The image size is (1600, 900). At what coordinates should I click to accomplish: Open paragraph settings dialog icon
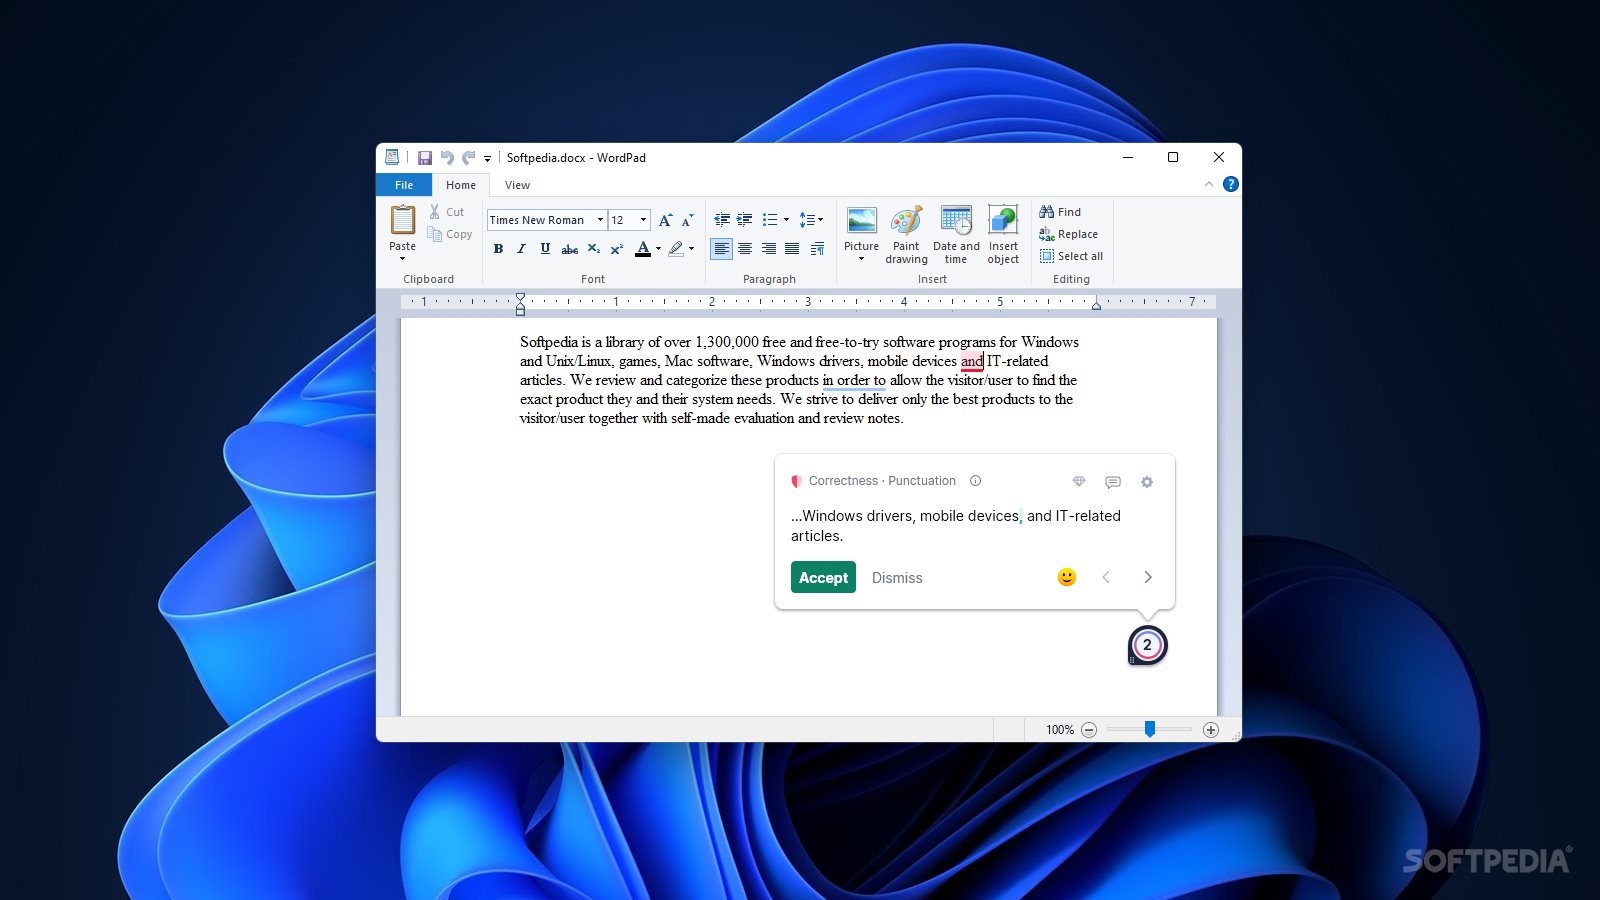click(x=817, y=249)
